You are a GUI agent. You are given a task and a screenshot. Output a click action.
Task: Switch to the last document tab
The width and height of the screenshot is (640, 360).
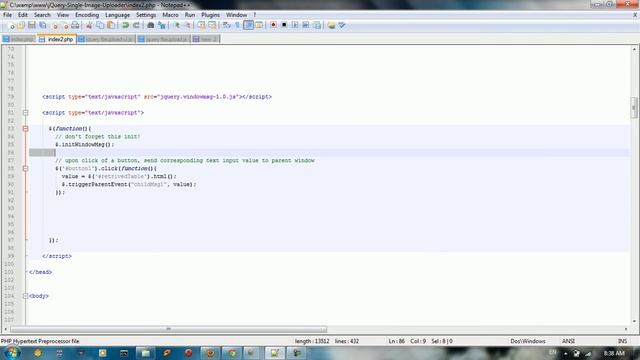(x=206, y=39)
